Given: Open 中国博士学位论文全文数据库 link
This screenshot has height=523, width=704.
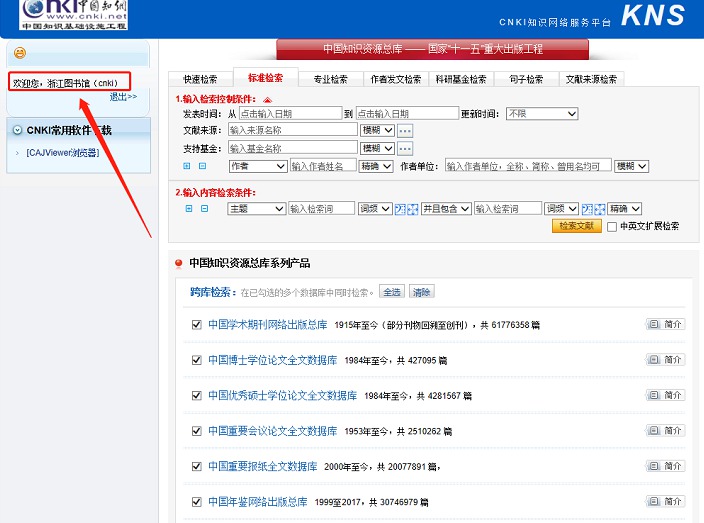Looking at the screenshot, I should (x=273, y=360).
